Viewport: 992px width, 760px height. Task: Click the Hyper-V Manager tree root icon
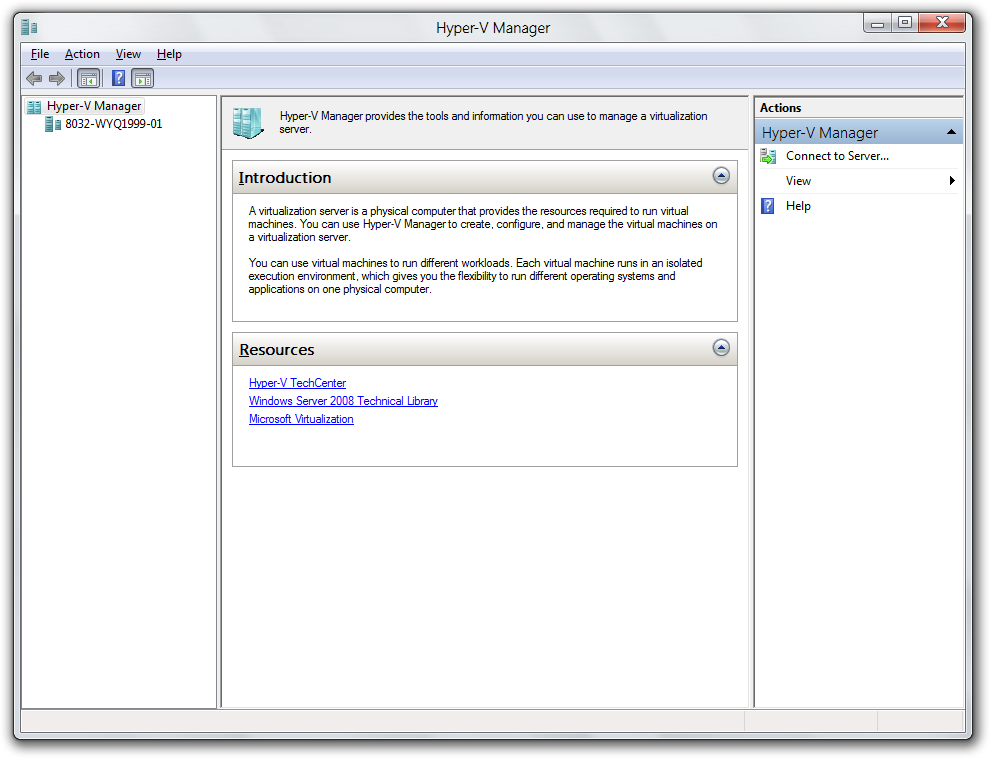(34, 106)
